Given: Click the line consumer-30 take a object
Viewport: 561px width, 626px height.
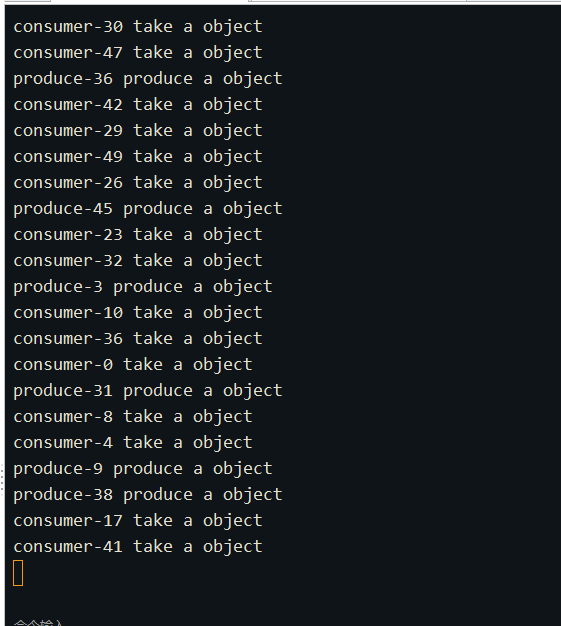Looking at the screenshot, I should [138, 27].
